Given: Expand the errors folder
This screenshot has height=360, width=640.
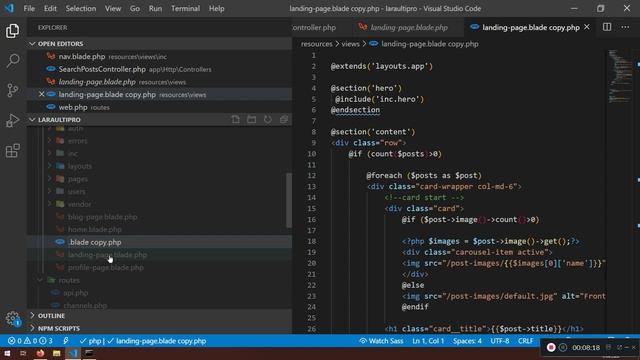Looking at the screenshot, I should pos(50,141).
